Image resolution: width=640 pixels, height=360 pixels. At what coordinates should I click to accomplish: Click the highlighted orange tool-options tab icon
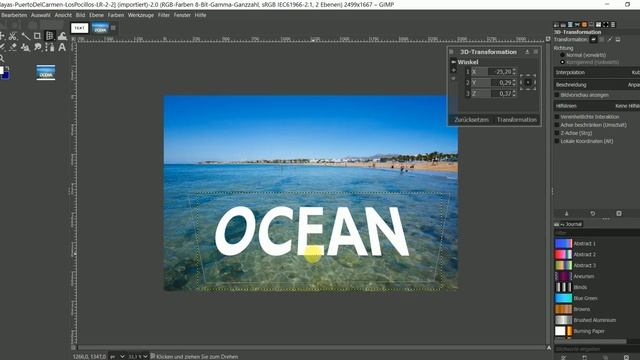click(584, 25)
